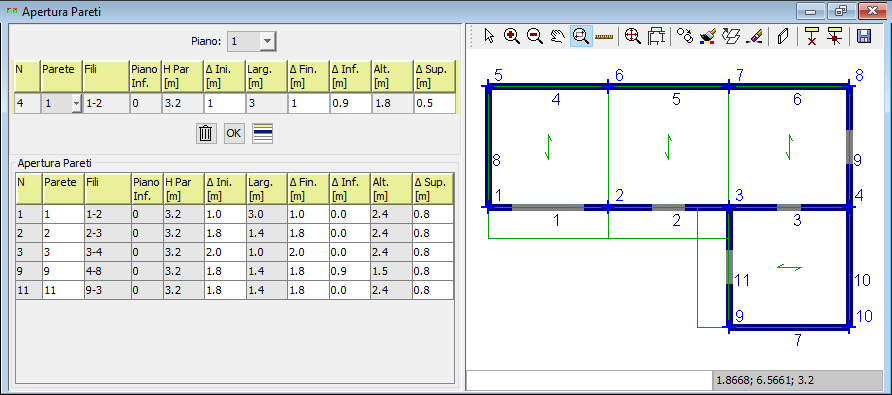This screenshot has height=395, width=892.
Task: Click the striped lines icon beside OK
Action: tap(263, 133)
